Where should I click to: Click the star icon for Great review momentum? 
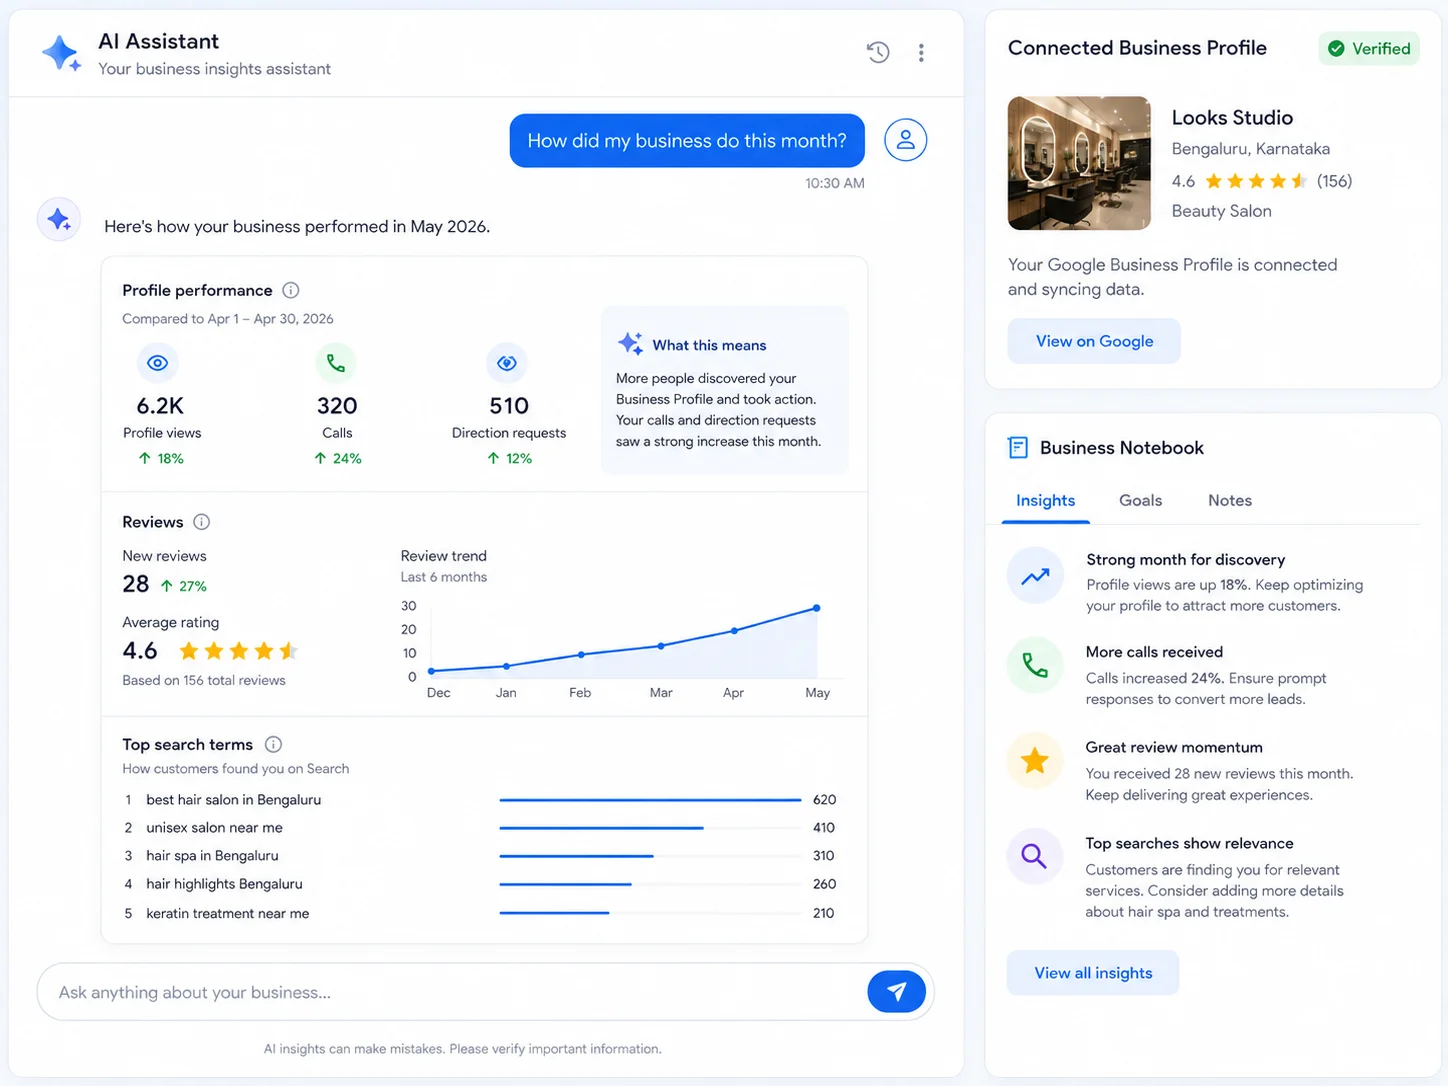pos(1035,761)
